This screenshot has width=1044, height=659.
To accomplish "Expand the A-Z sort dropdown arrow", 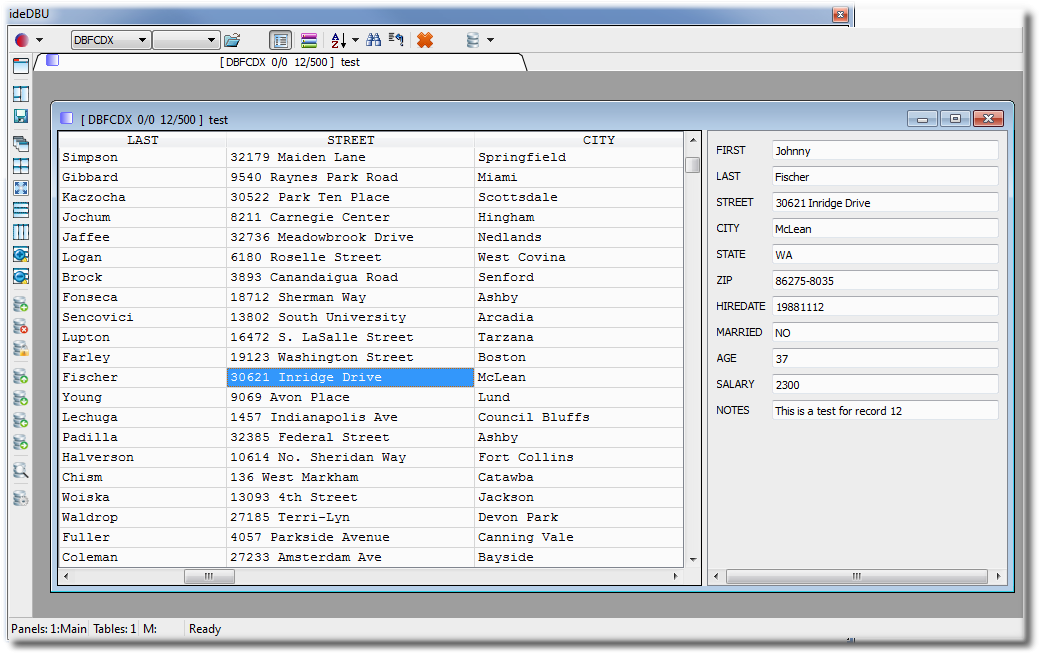I will coord(355,41).
